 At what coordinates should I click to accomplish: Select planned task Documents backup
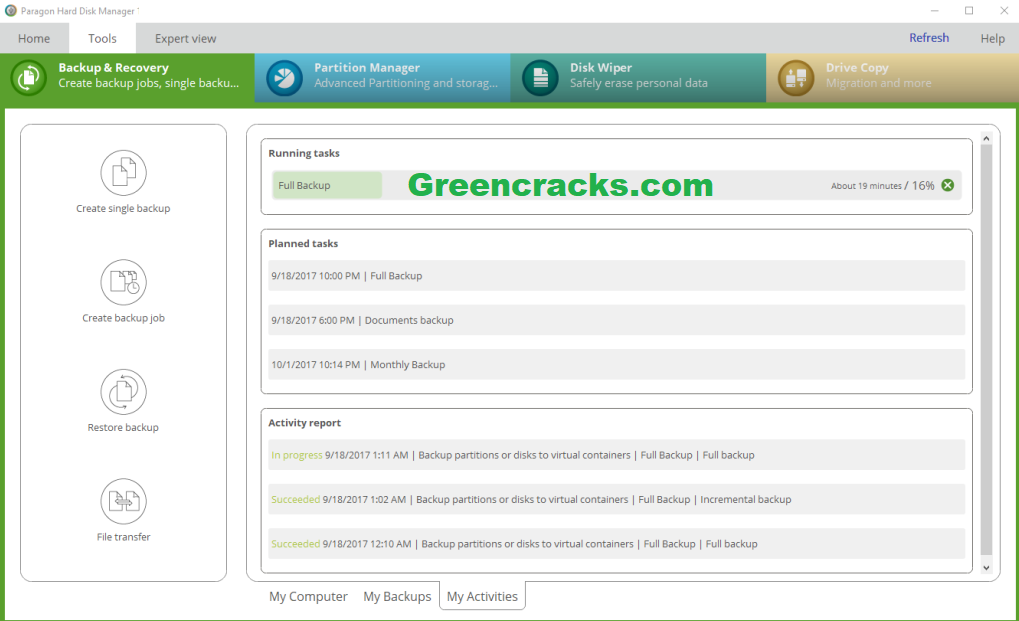pos(616,320)
